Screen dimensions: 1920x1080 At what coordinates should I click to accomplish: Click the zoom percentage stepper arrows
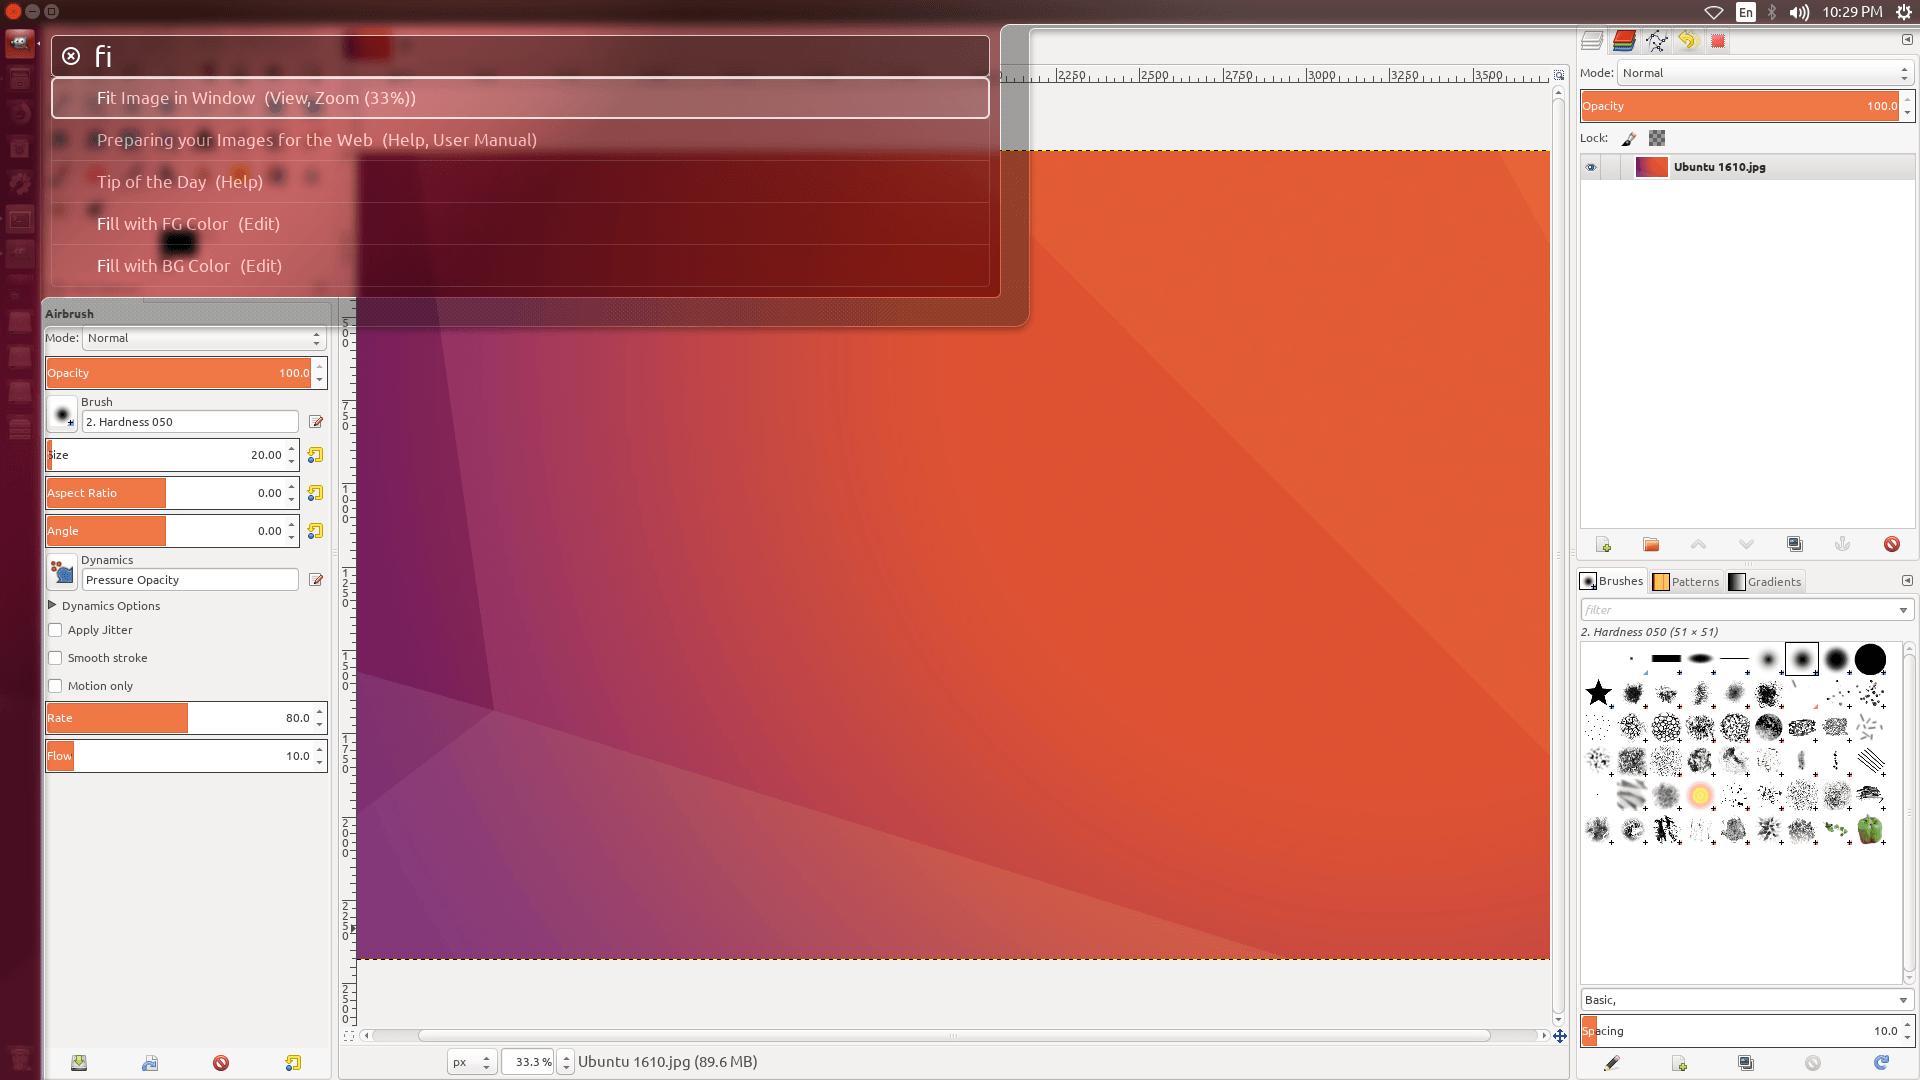(566, 1062)
